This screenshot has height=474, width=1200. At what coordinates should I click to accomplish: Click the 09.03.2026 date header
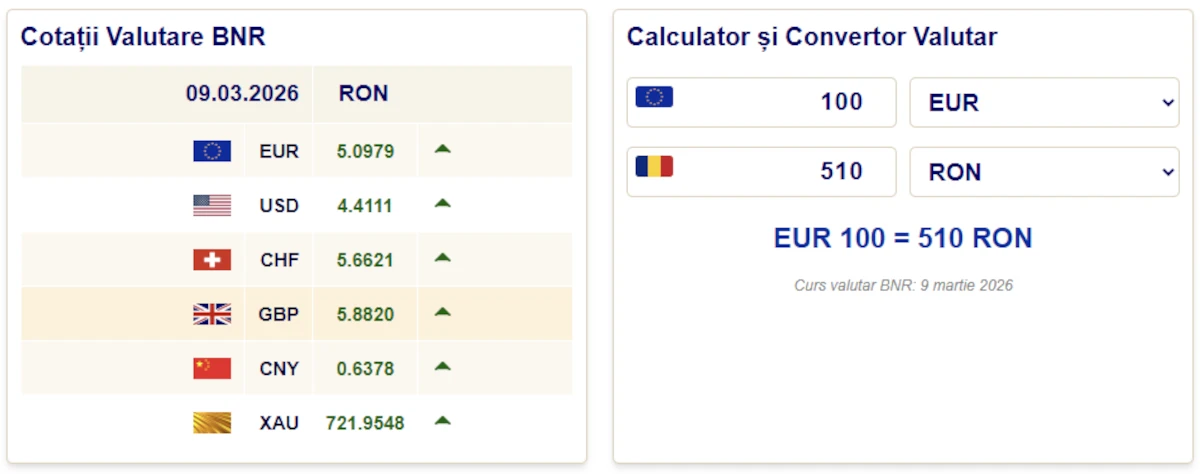tap(242, 94)
